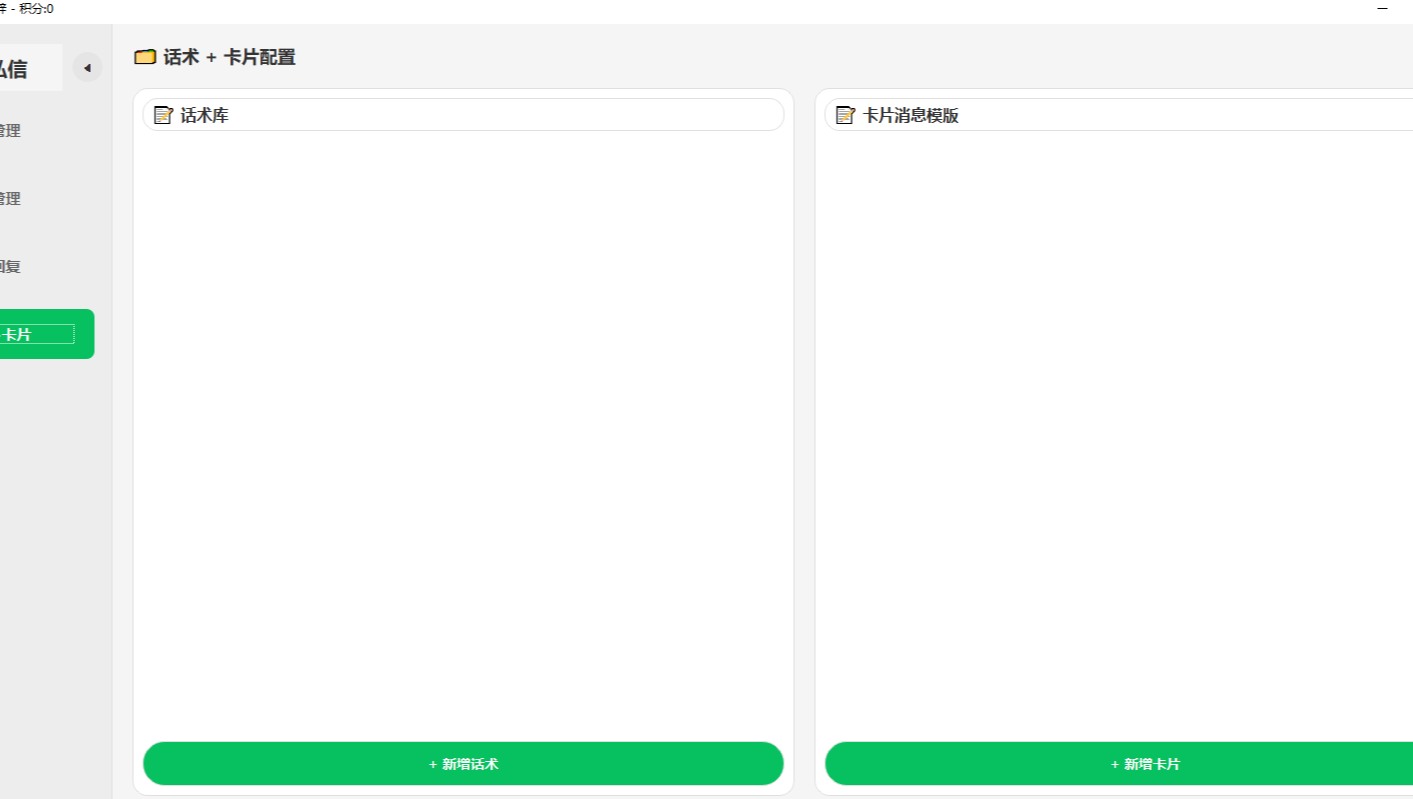
Task: Click the blank middle of the title bar
Action: (700, 8)
